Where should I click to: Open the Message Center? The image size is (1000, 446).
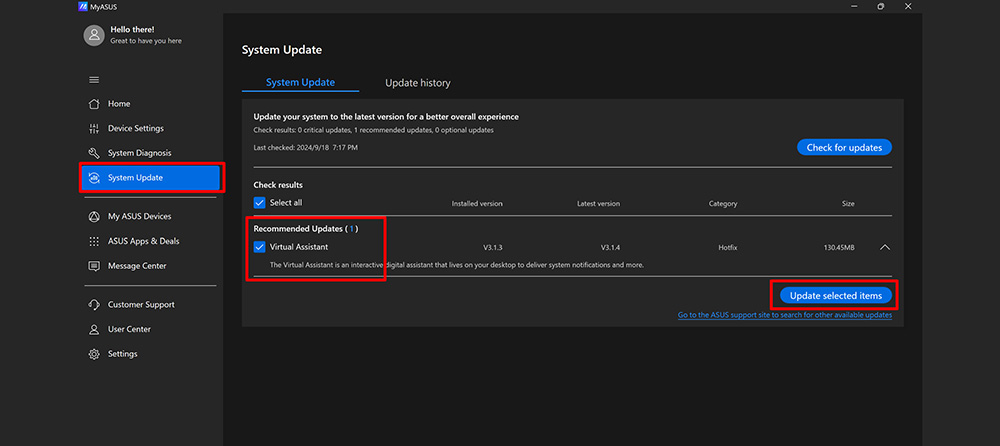[136, 265]
